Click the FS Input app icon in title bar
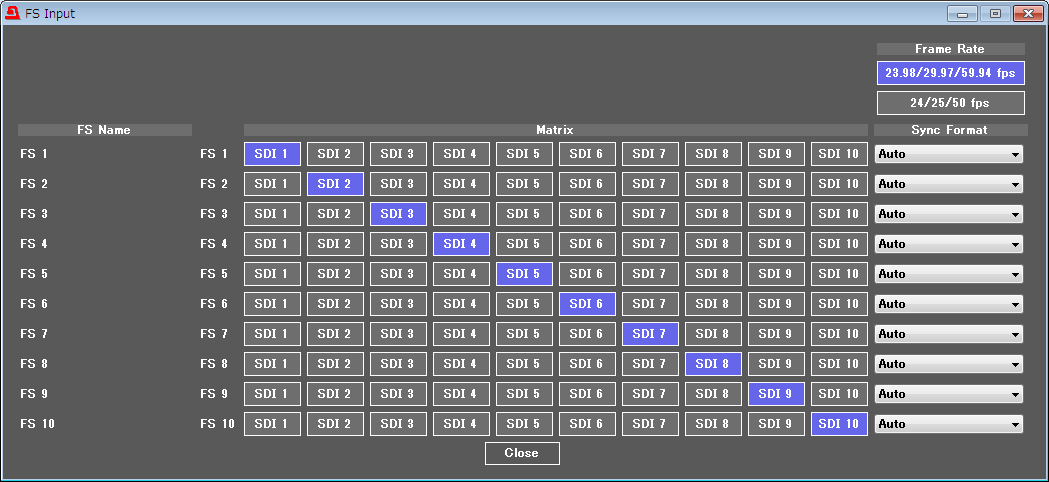 coord(12,14)
